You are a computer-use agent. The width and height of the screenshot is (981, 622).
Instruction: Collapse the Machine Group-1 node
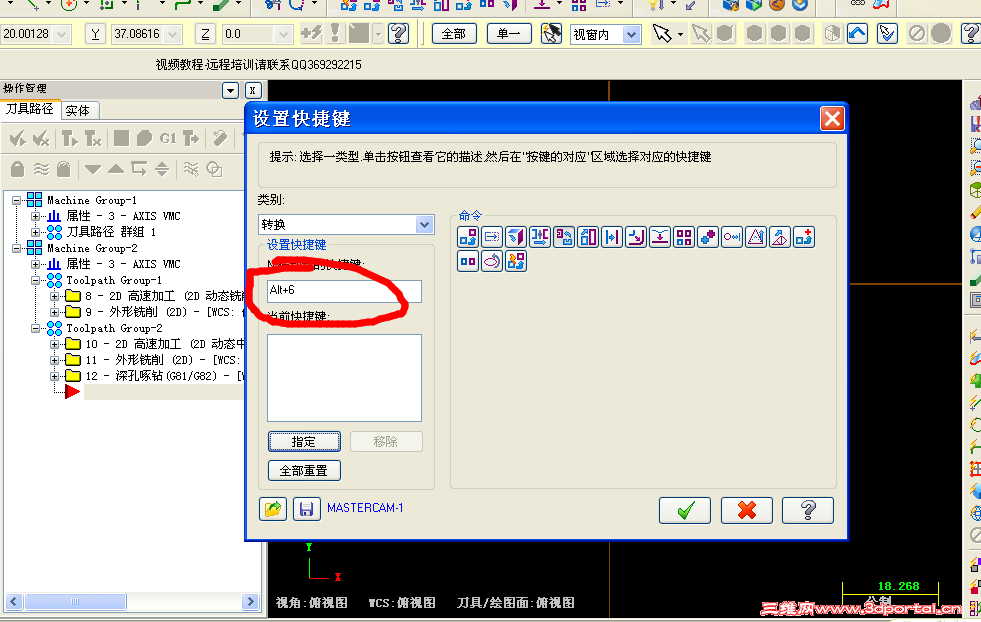point(17,200)
